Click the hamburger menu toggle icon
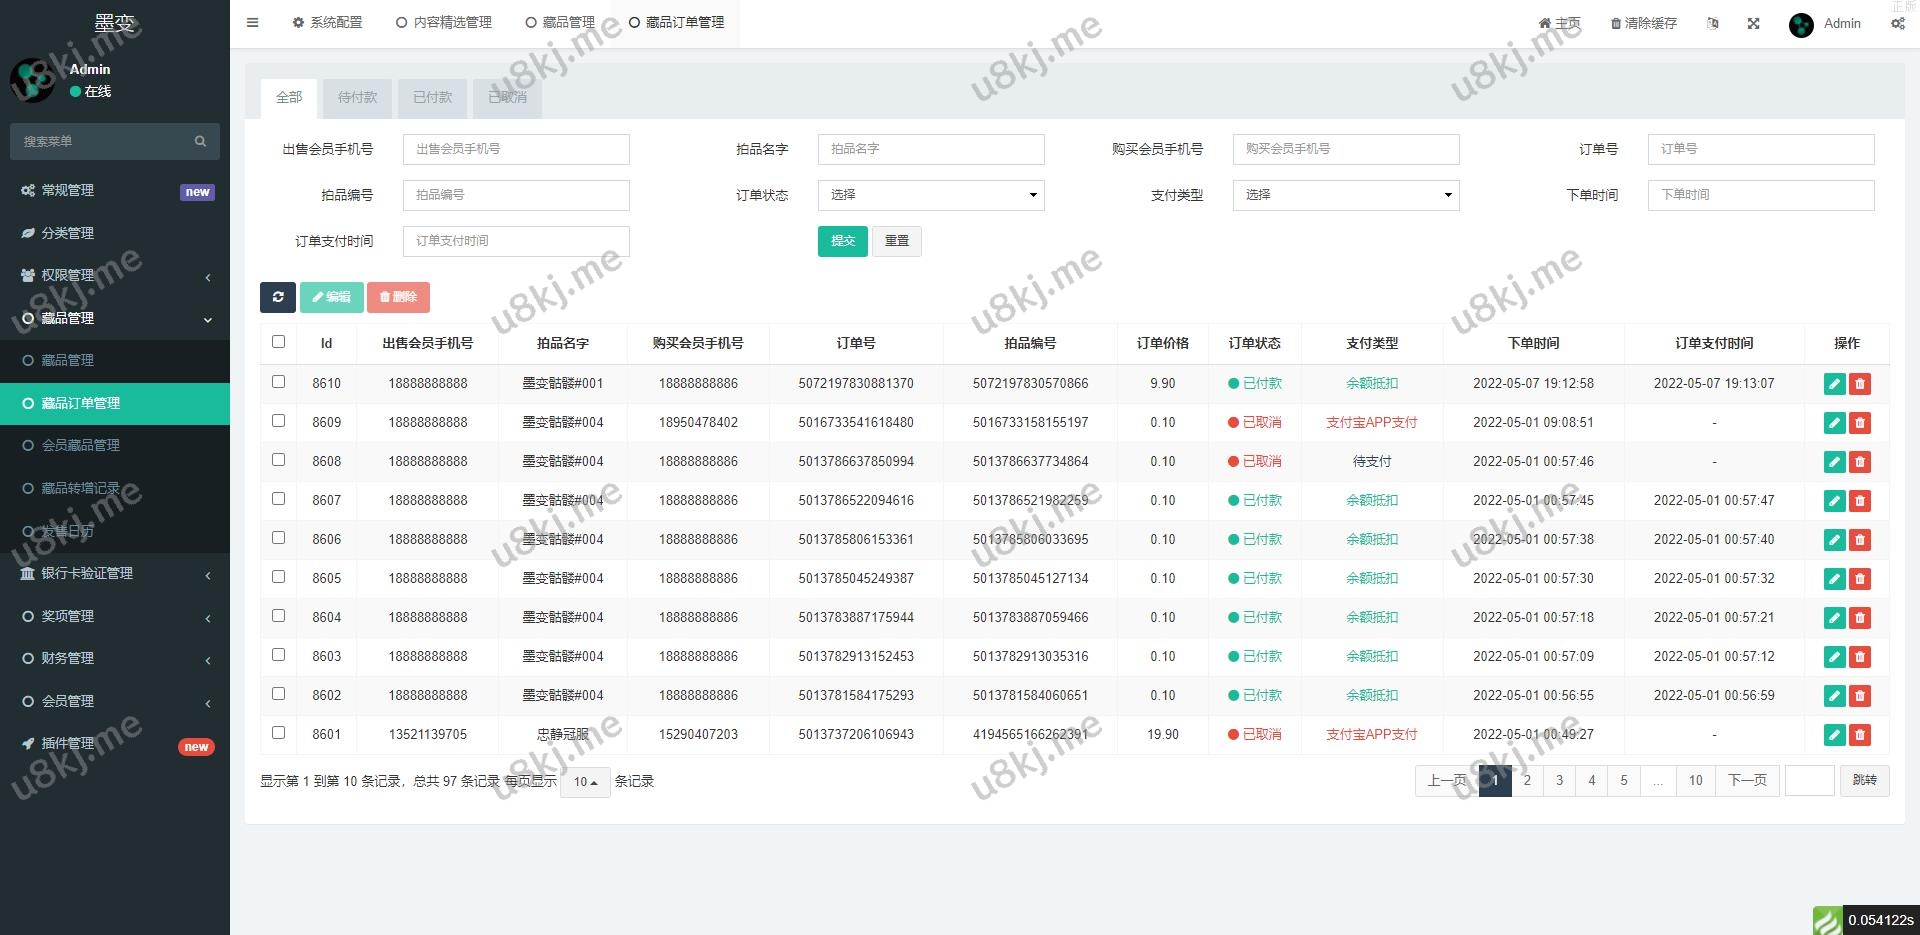The width and height of the screenshot is (1920, 935). 253,23
